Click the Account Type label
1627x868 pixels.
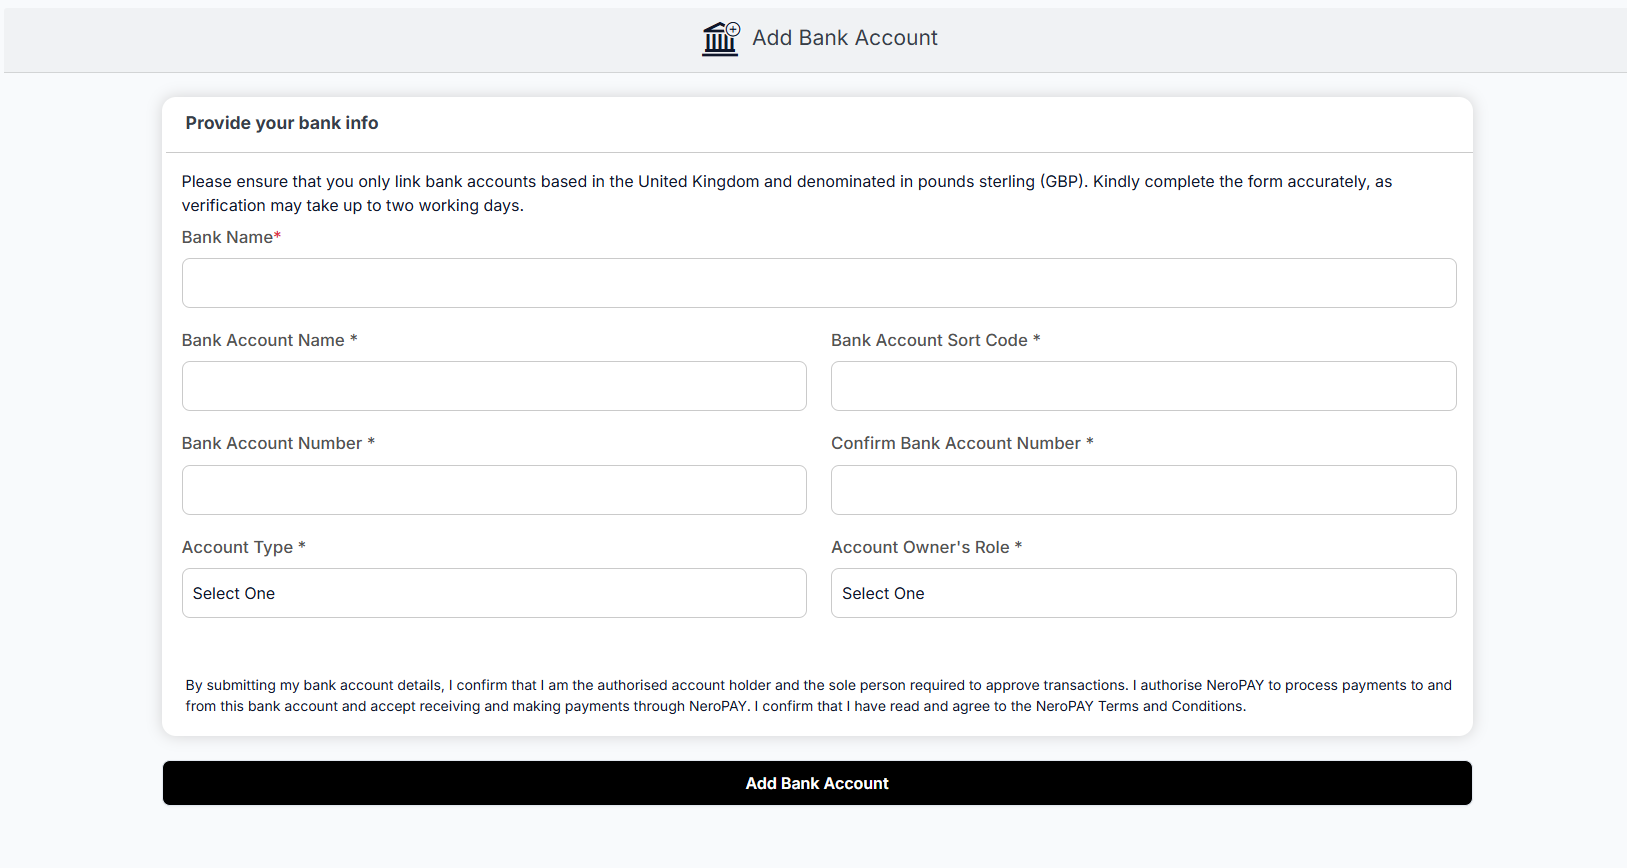243,547
